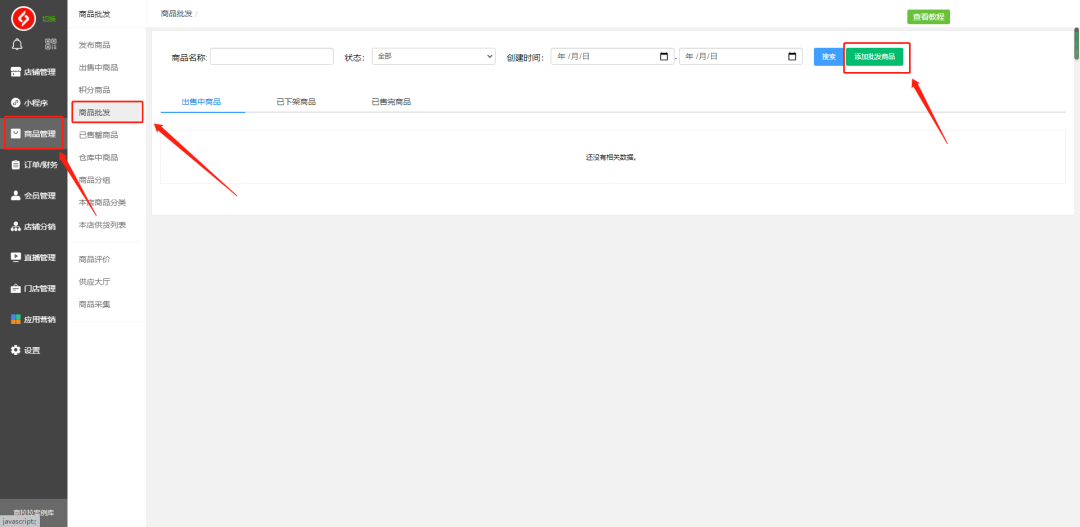Click the 小程序 mini-program icon
Viewport: 1080px width, 527px height.
point(15,103)
